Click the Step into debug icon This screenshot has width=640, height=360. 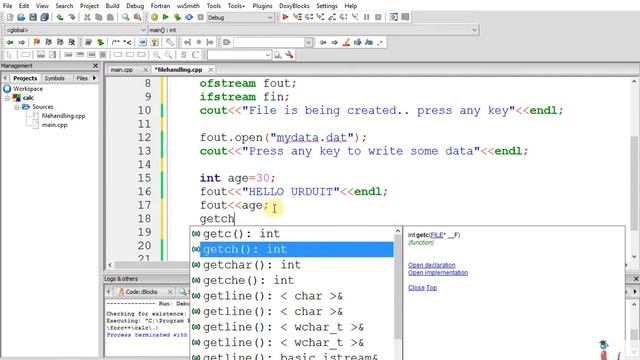320,17
